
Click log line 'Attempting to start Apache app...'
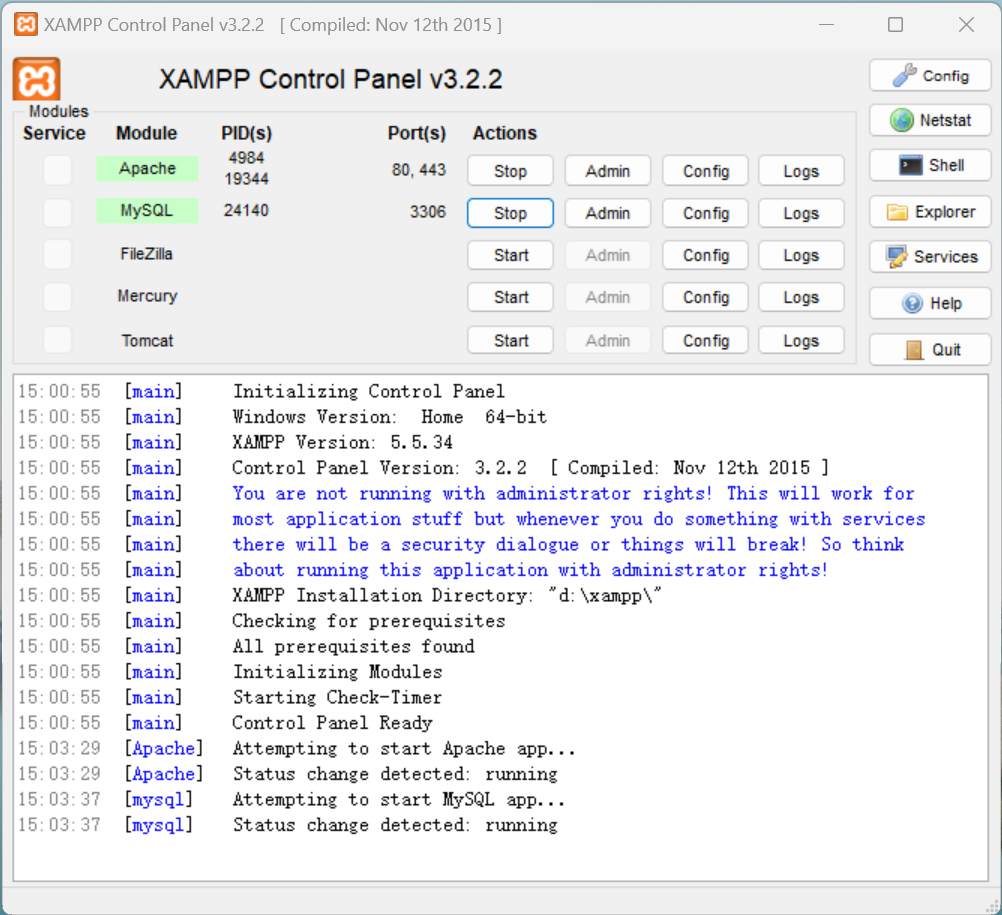(404, 748)
